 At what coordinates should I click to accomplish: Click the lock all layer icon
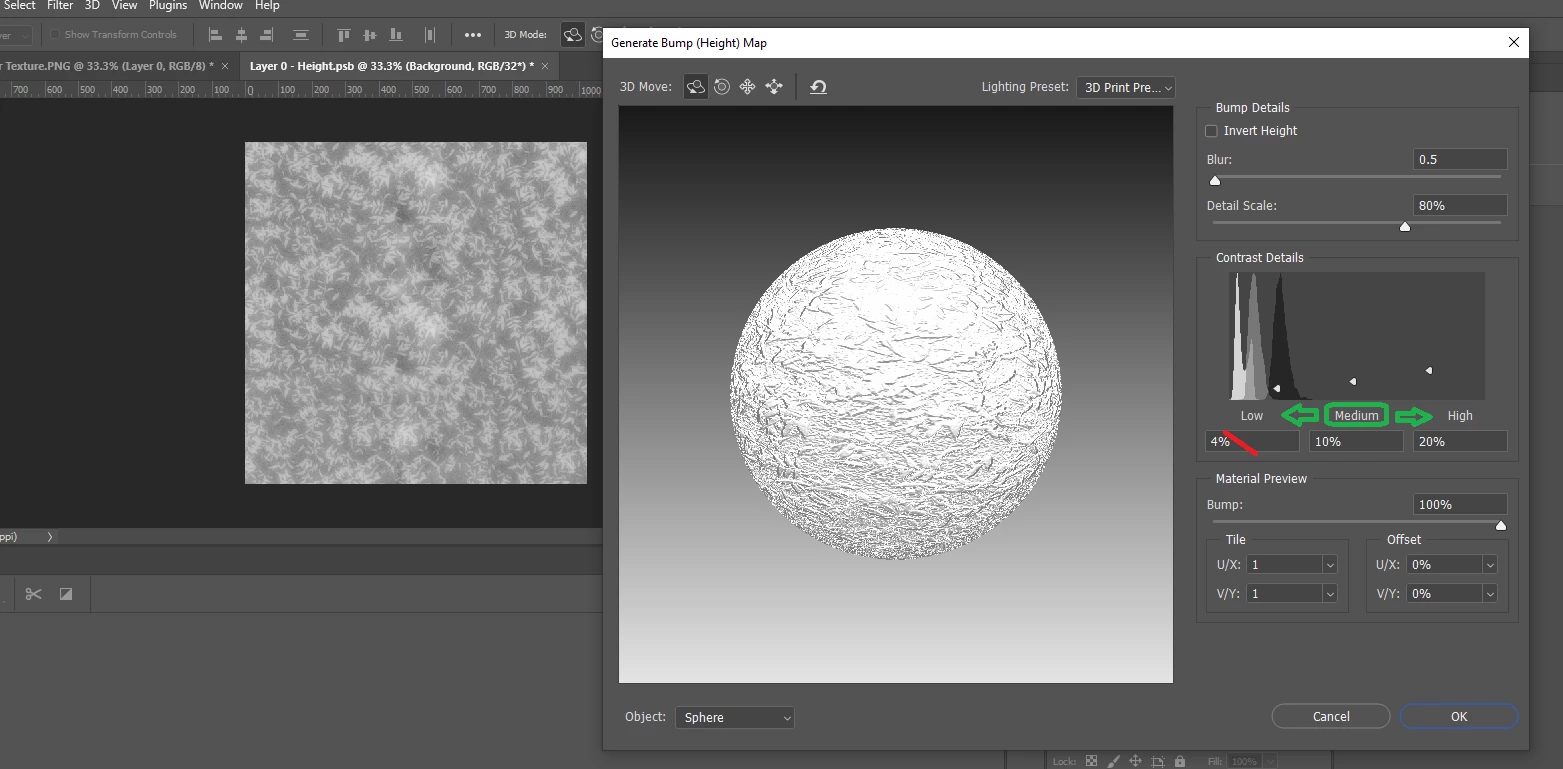(1180, 761)
